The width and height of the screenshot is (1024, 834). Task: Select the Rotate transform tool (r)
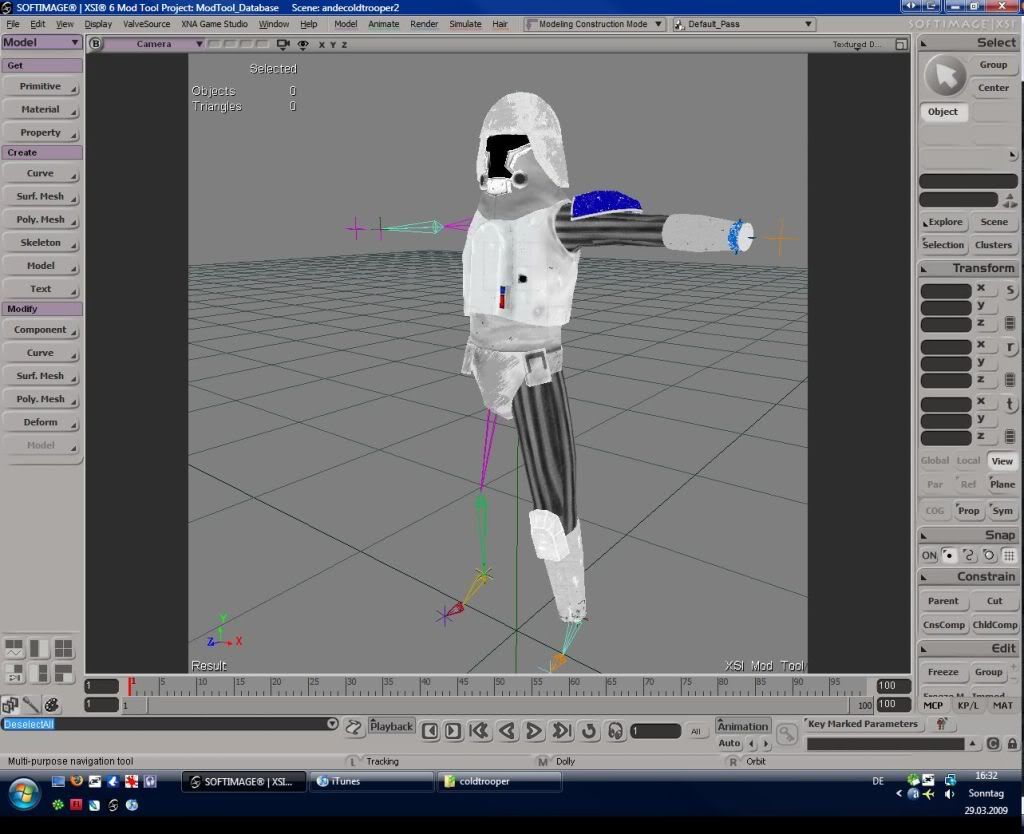coord(1010,347)
